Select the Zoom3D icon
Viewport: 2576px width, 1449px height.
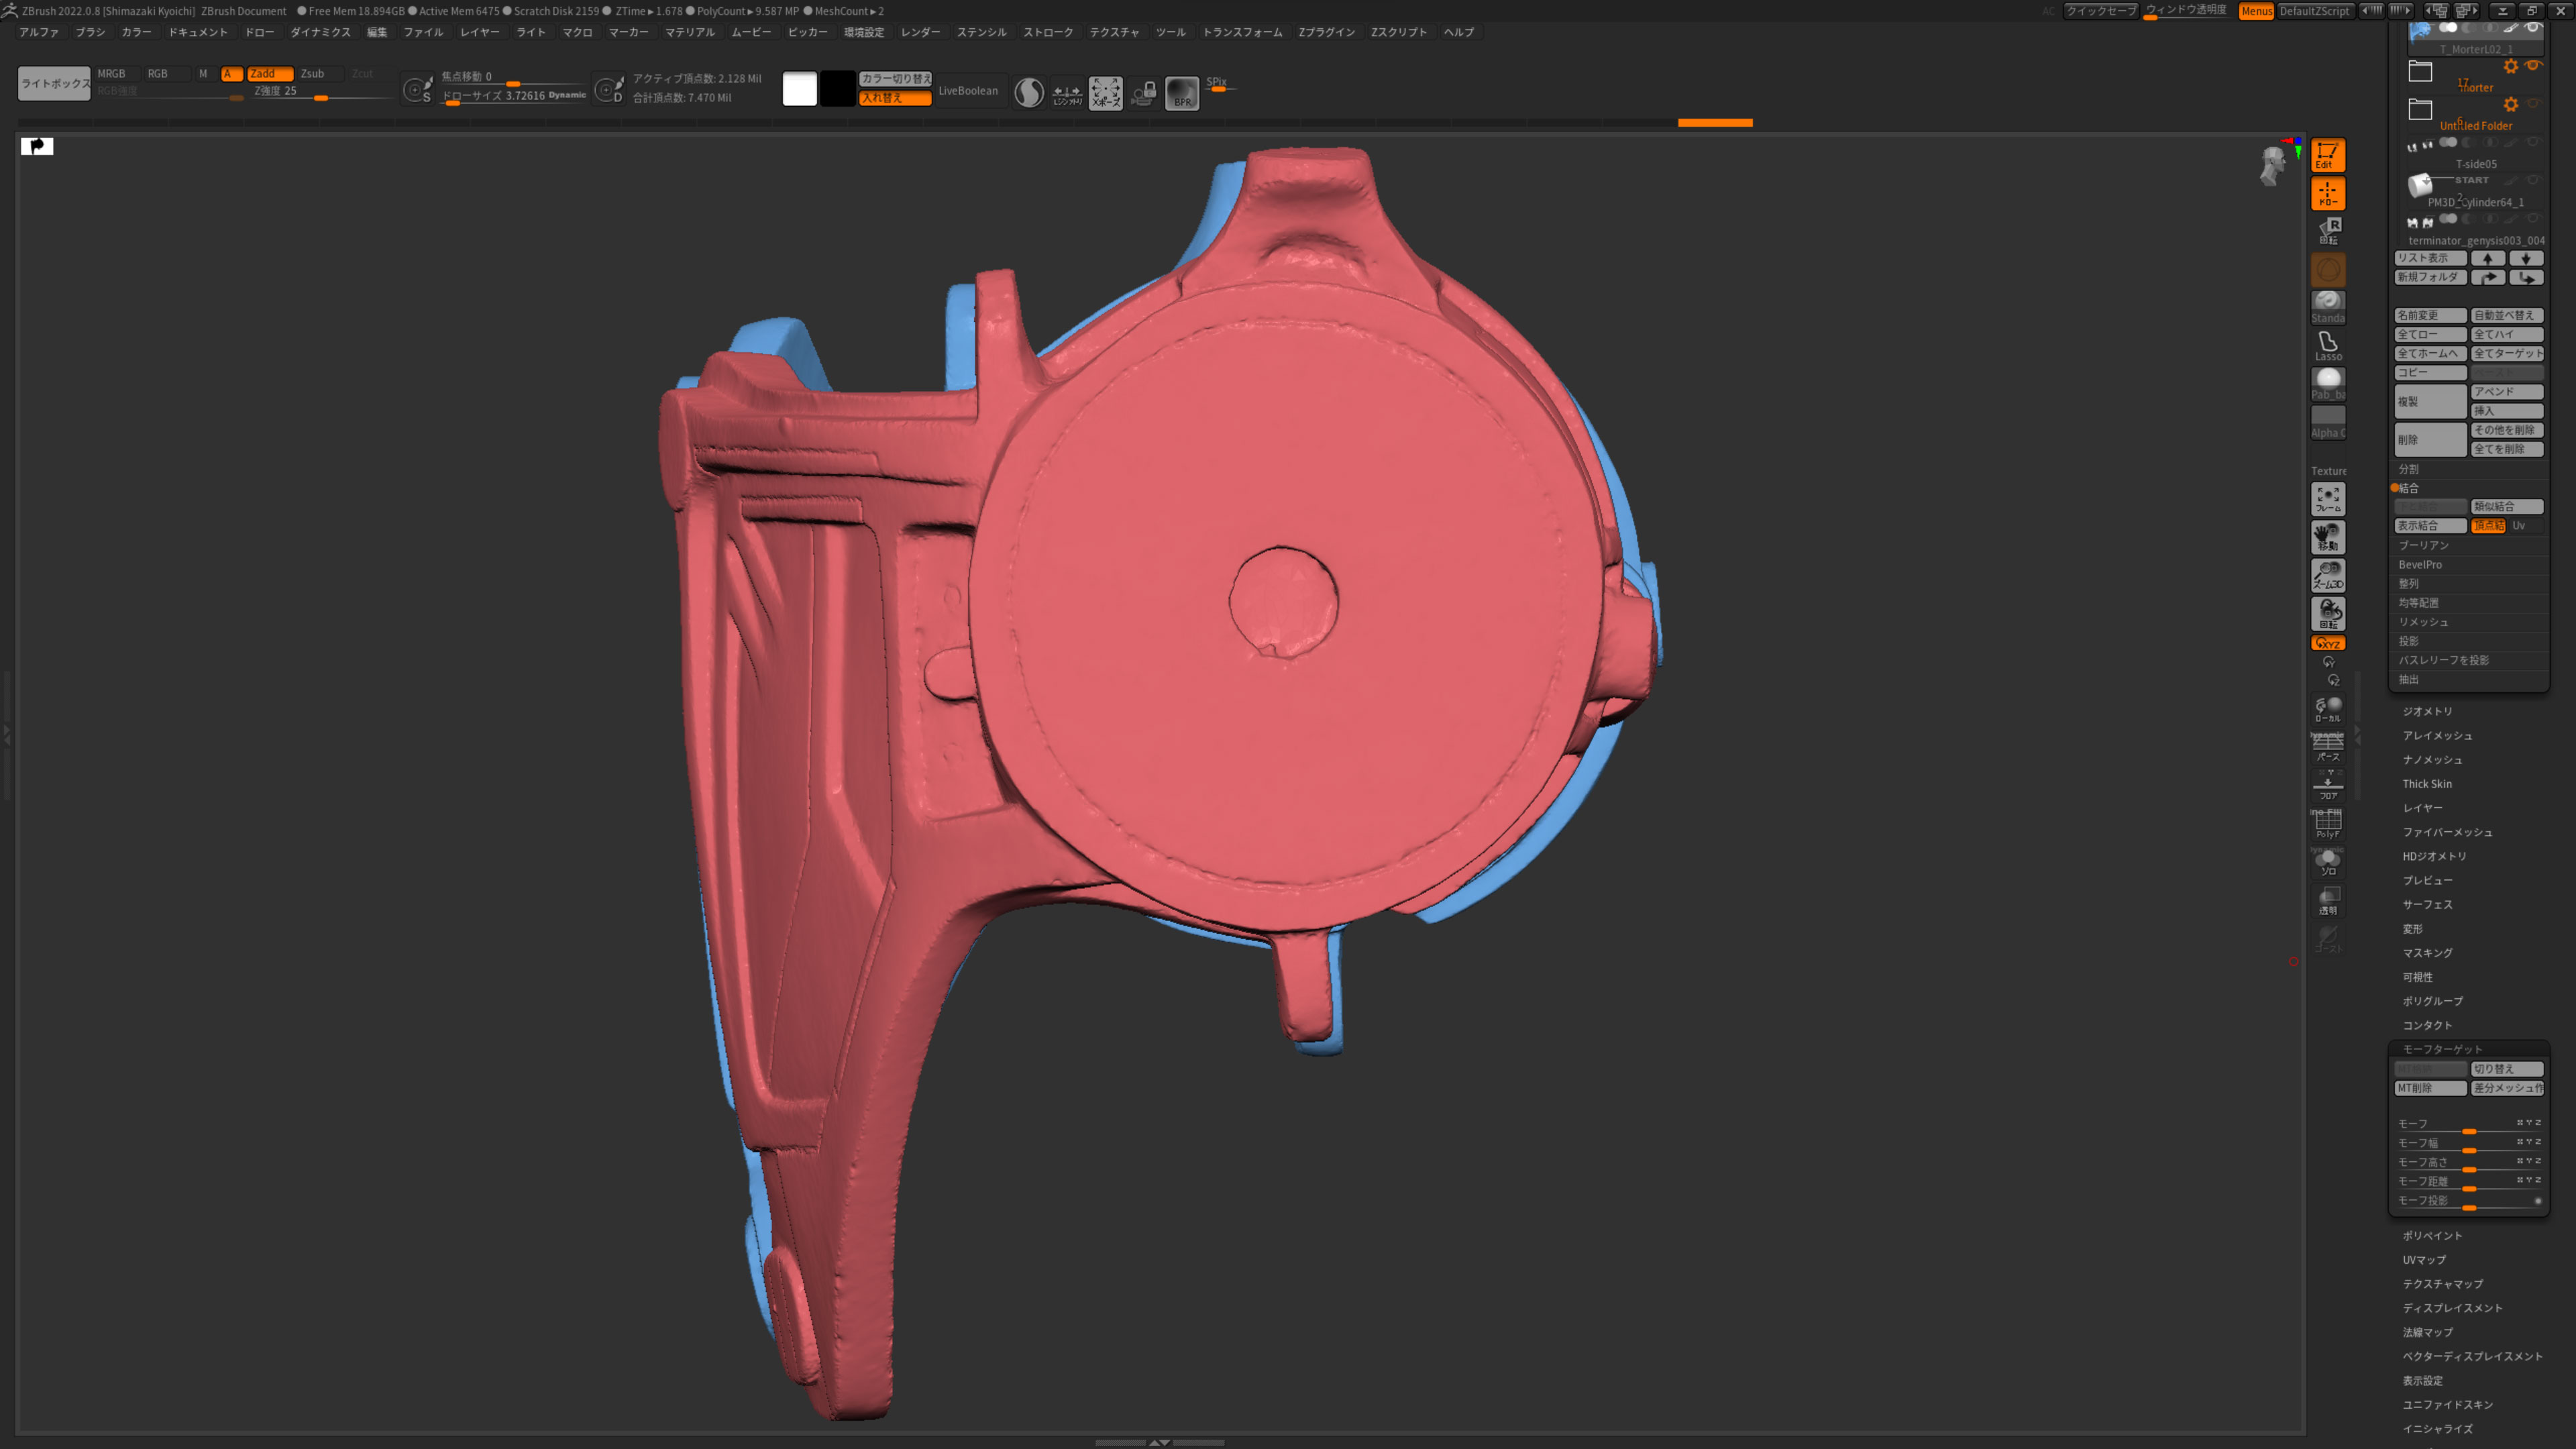coord(2327,575)
